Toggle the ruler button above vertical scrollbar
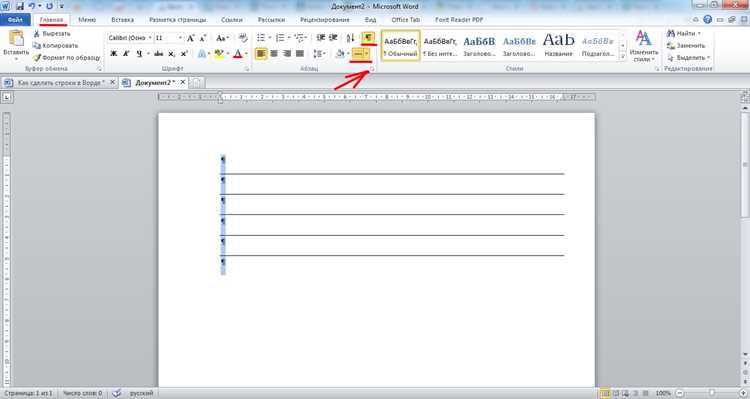This screenshot has width=750, height=399. pos(745,98)
